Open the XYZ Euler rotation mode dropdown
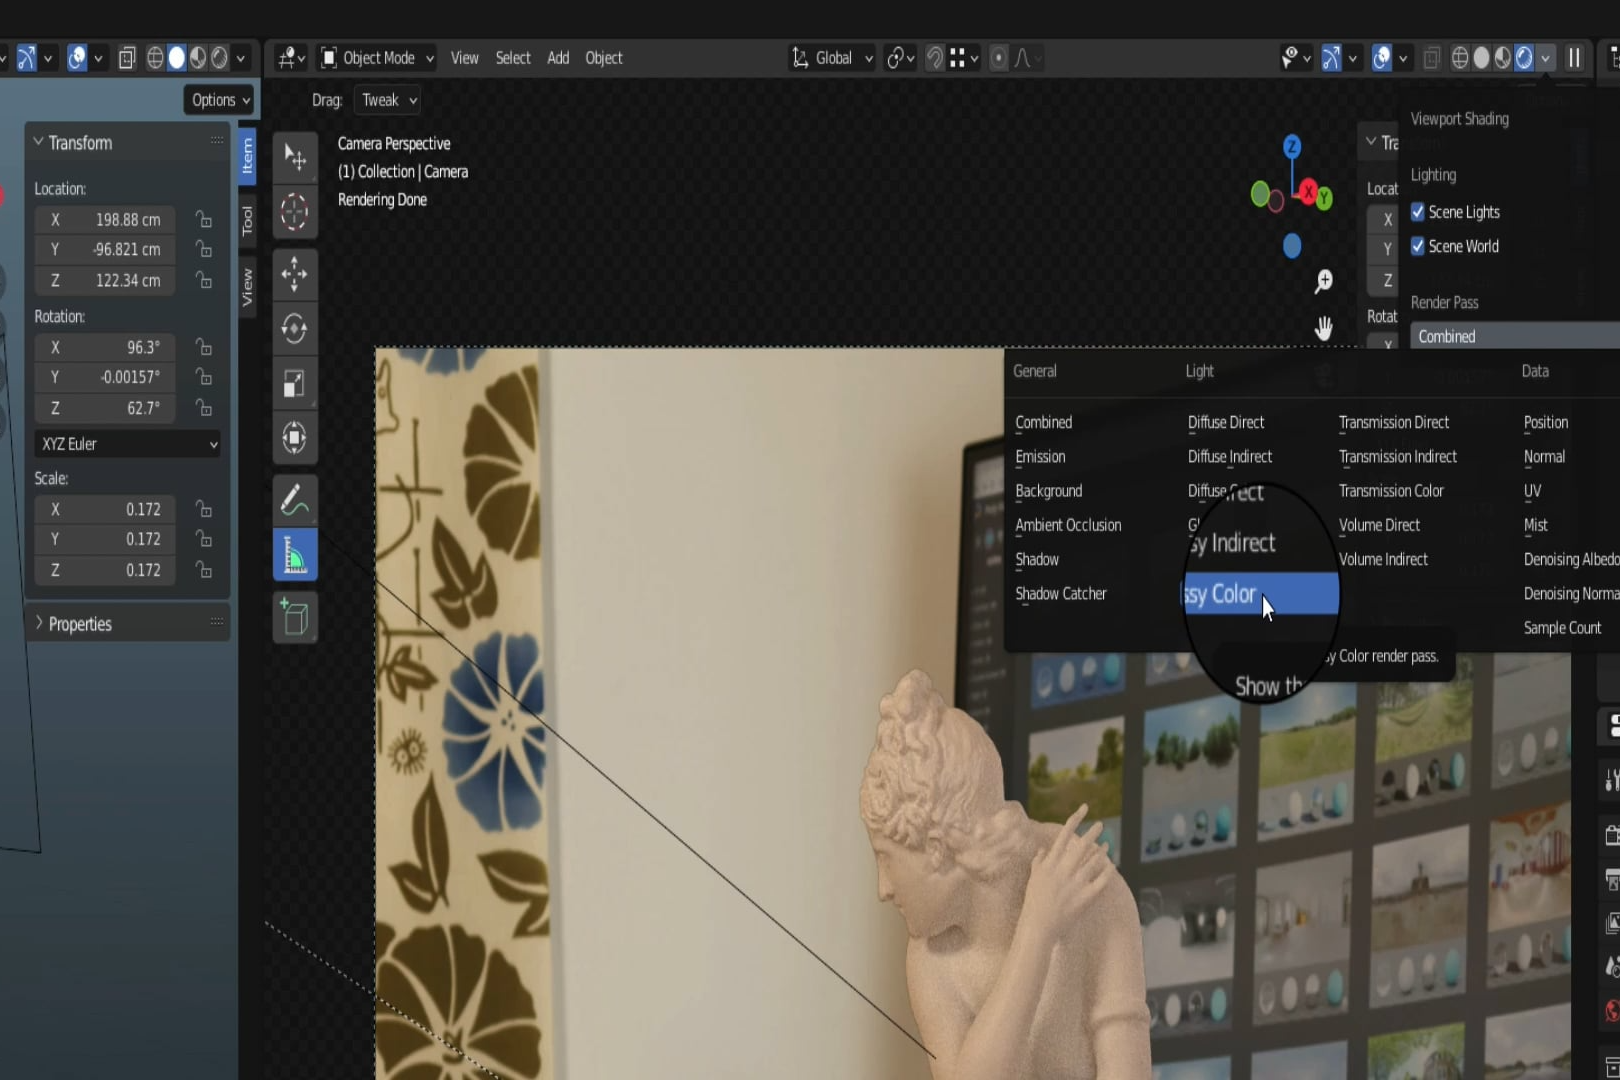 127,444
